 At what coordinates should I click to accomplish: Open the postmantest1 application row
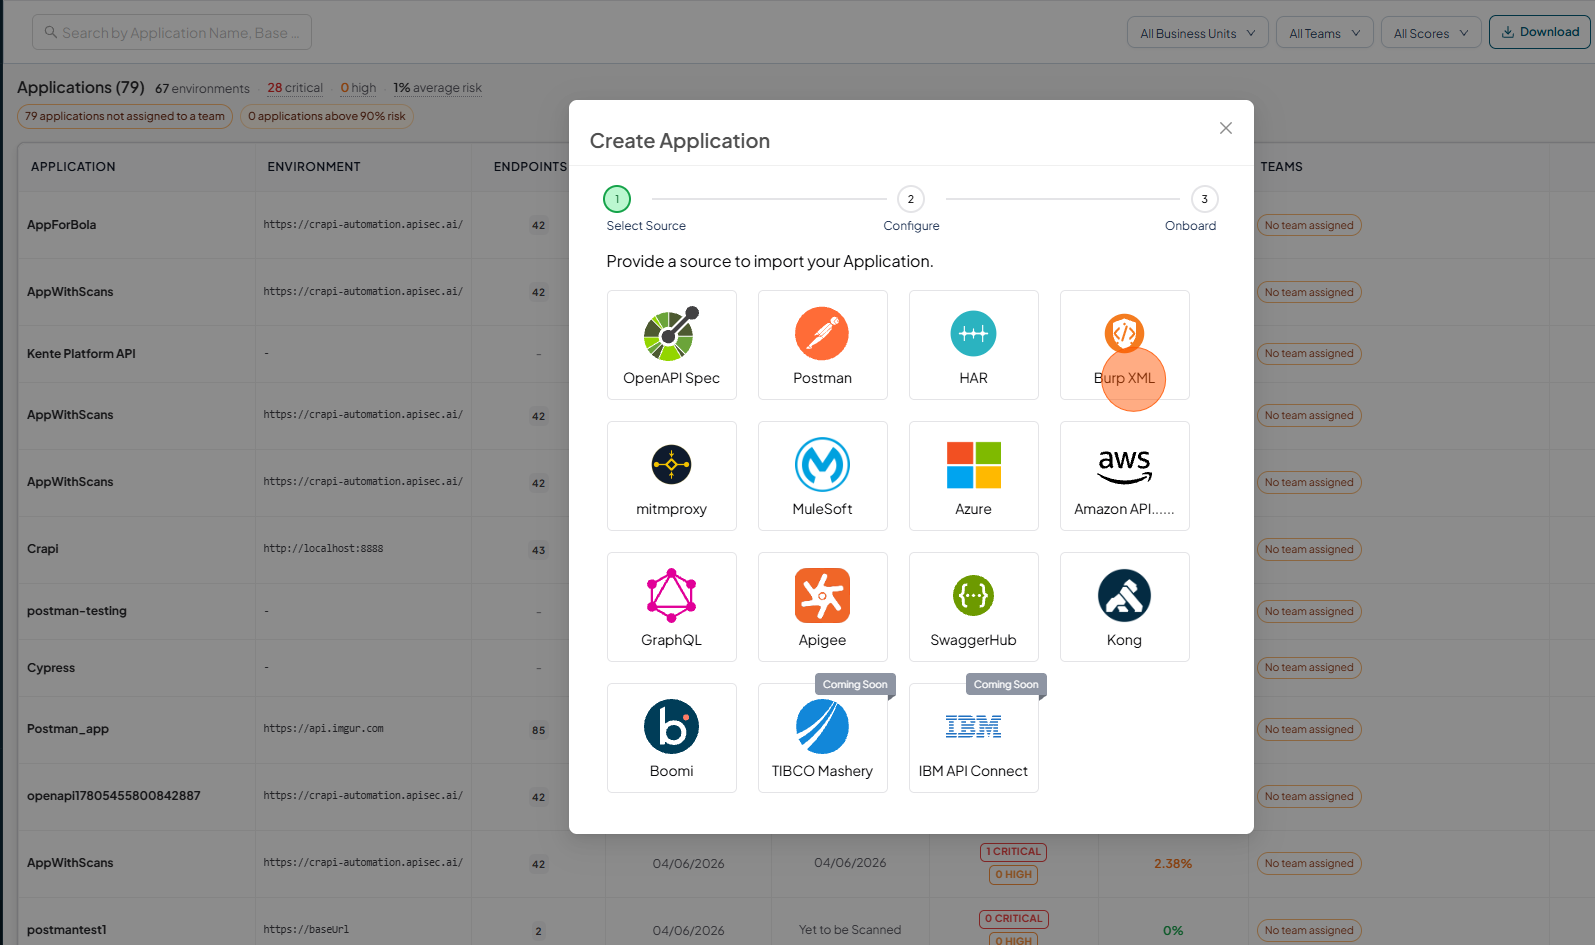pos(67,930)
